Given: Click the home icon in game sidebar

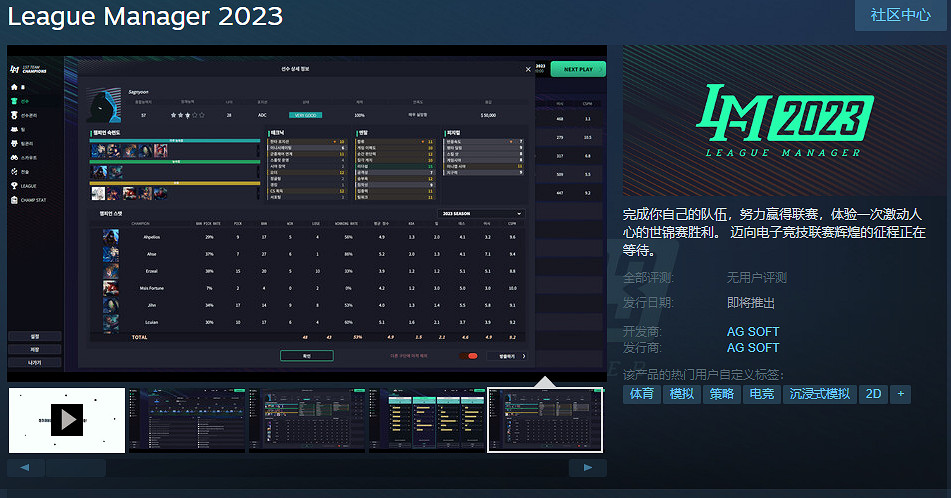Looking at the screenshot, I should tap(13, 88).
